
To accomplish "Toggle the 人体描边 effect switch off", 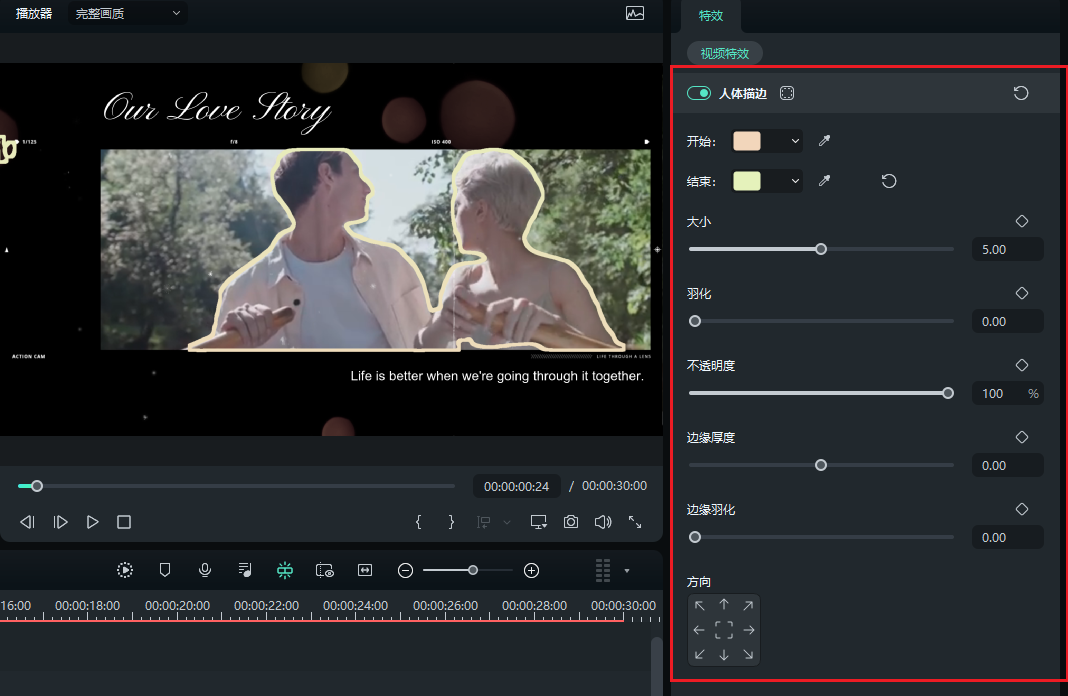I will coord(698,93).
